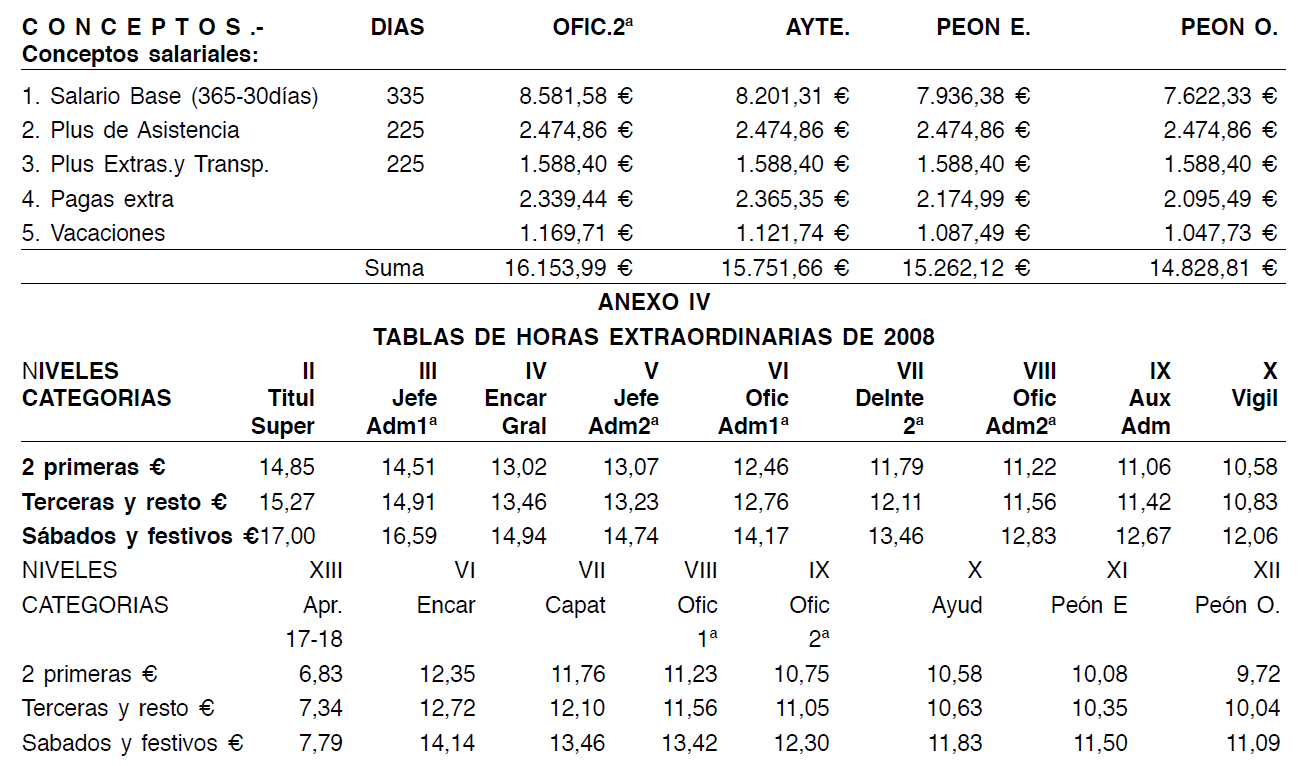Select the value 11,09 in the last row
Viewport: 1308px width, 766px height.
pyautogui.click(x=1252, y=743)
